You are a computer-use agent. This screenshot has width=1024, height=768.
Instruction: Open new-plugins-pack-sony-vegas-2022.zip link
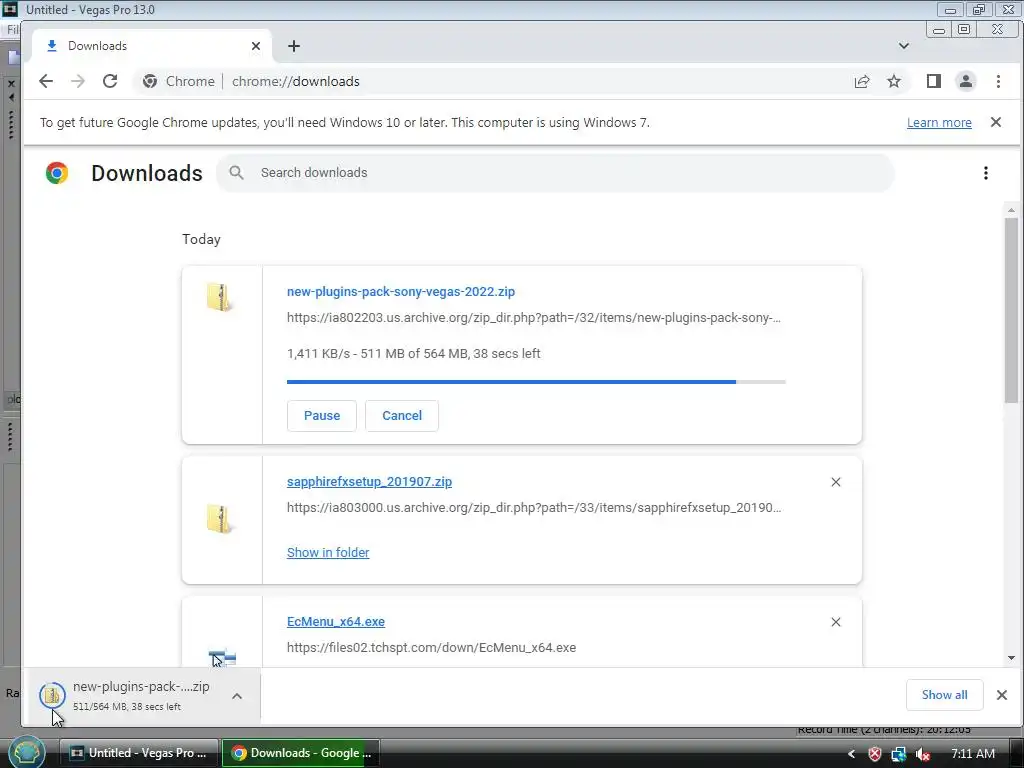click(401, 292)
